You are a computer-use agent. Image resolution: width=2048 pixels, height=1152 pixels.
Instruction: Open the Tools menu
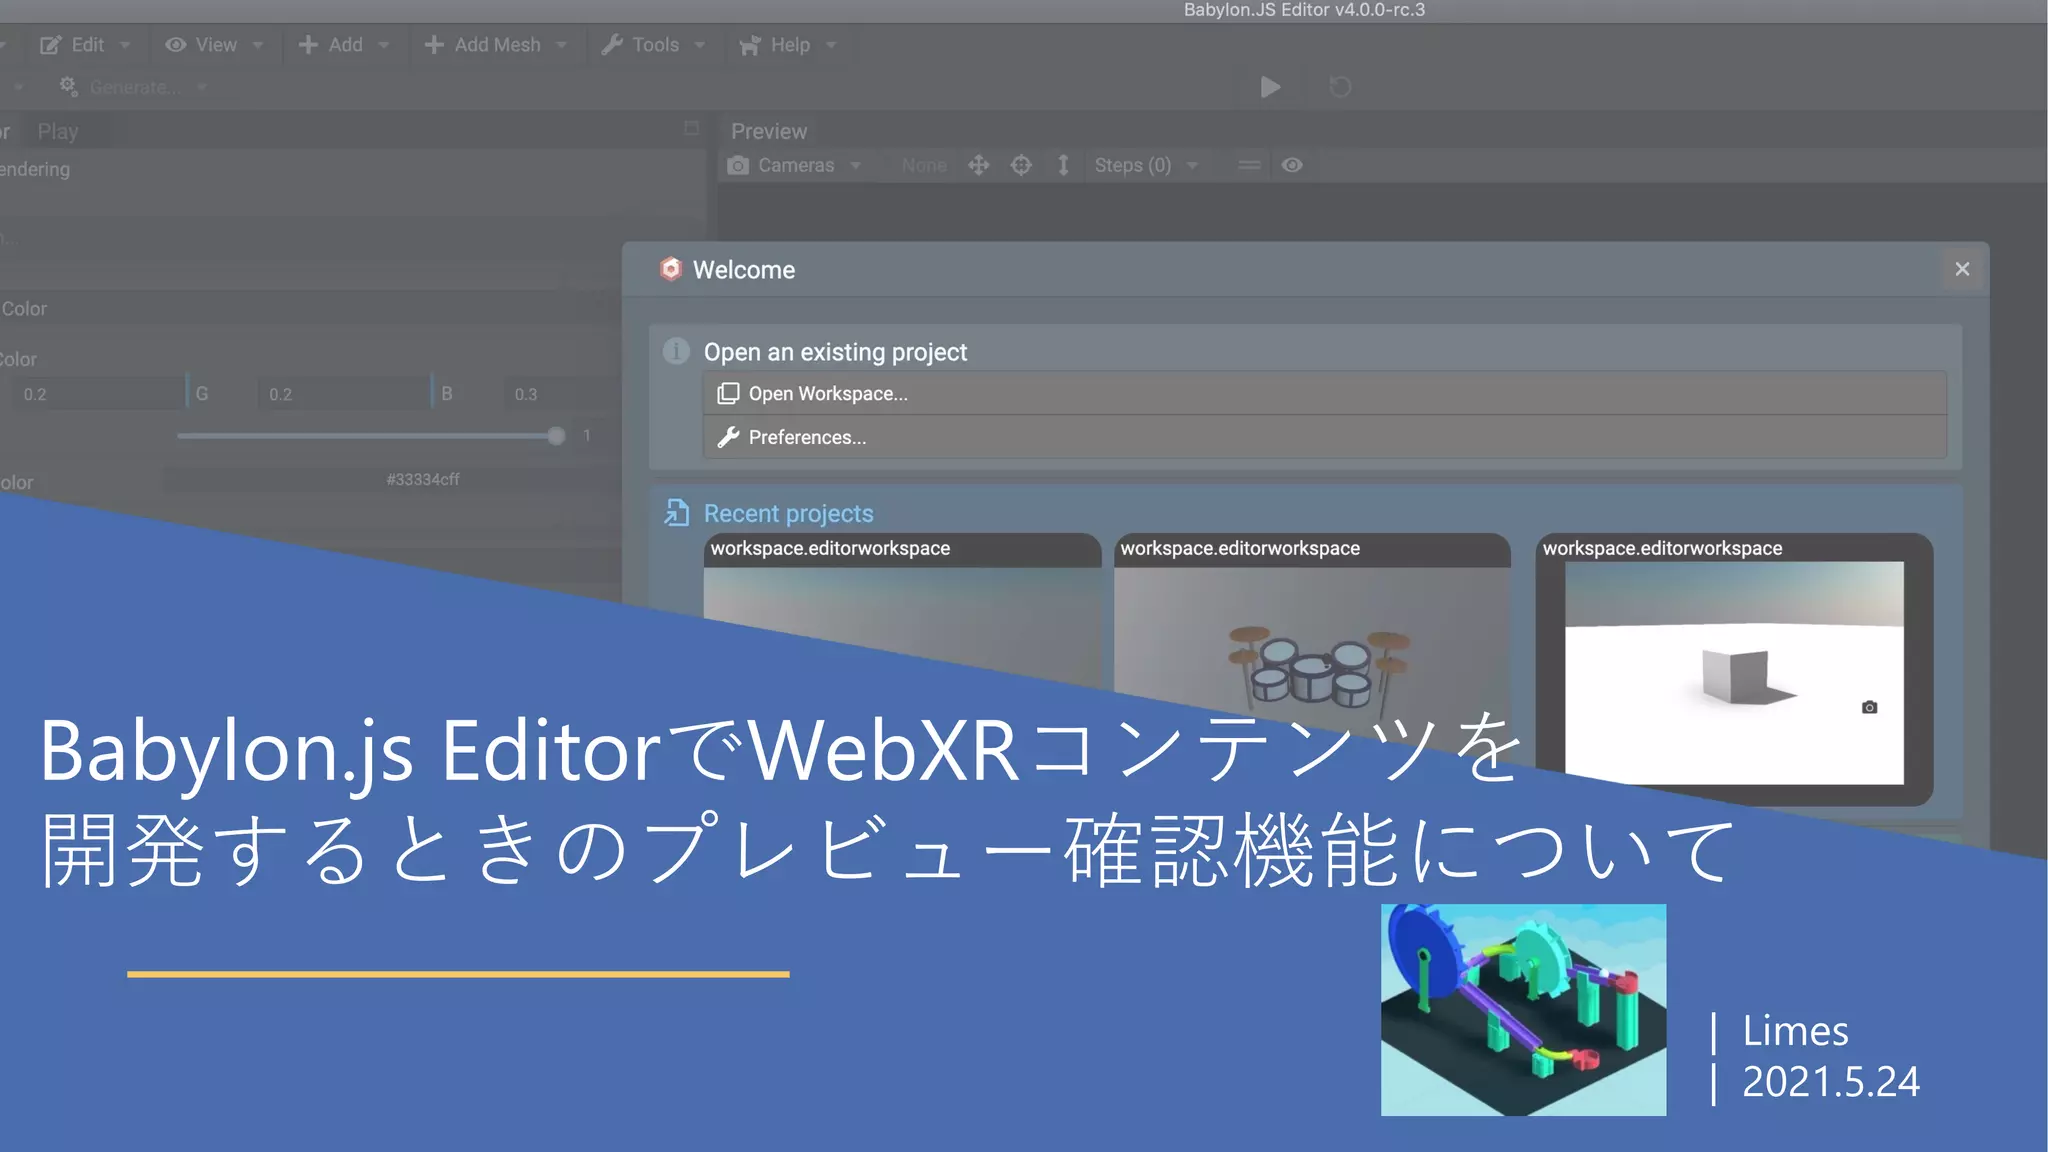(653, 45)
